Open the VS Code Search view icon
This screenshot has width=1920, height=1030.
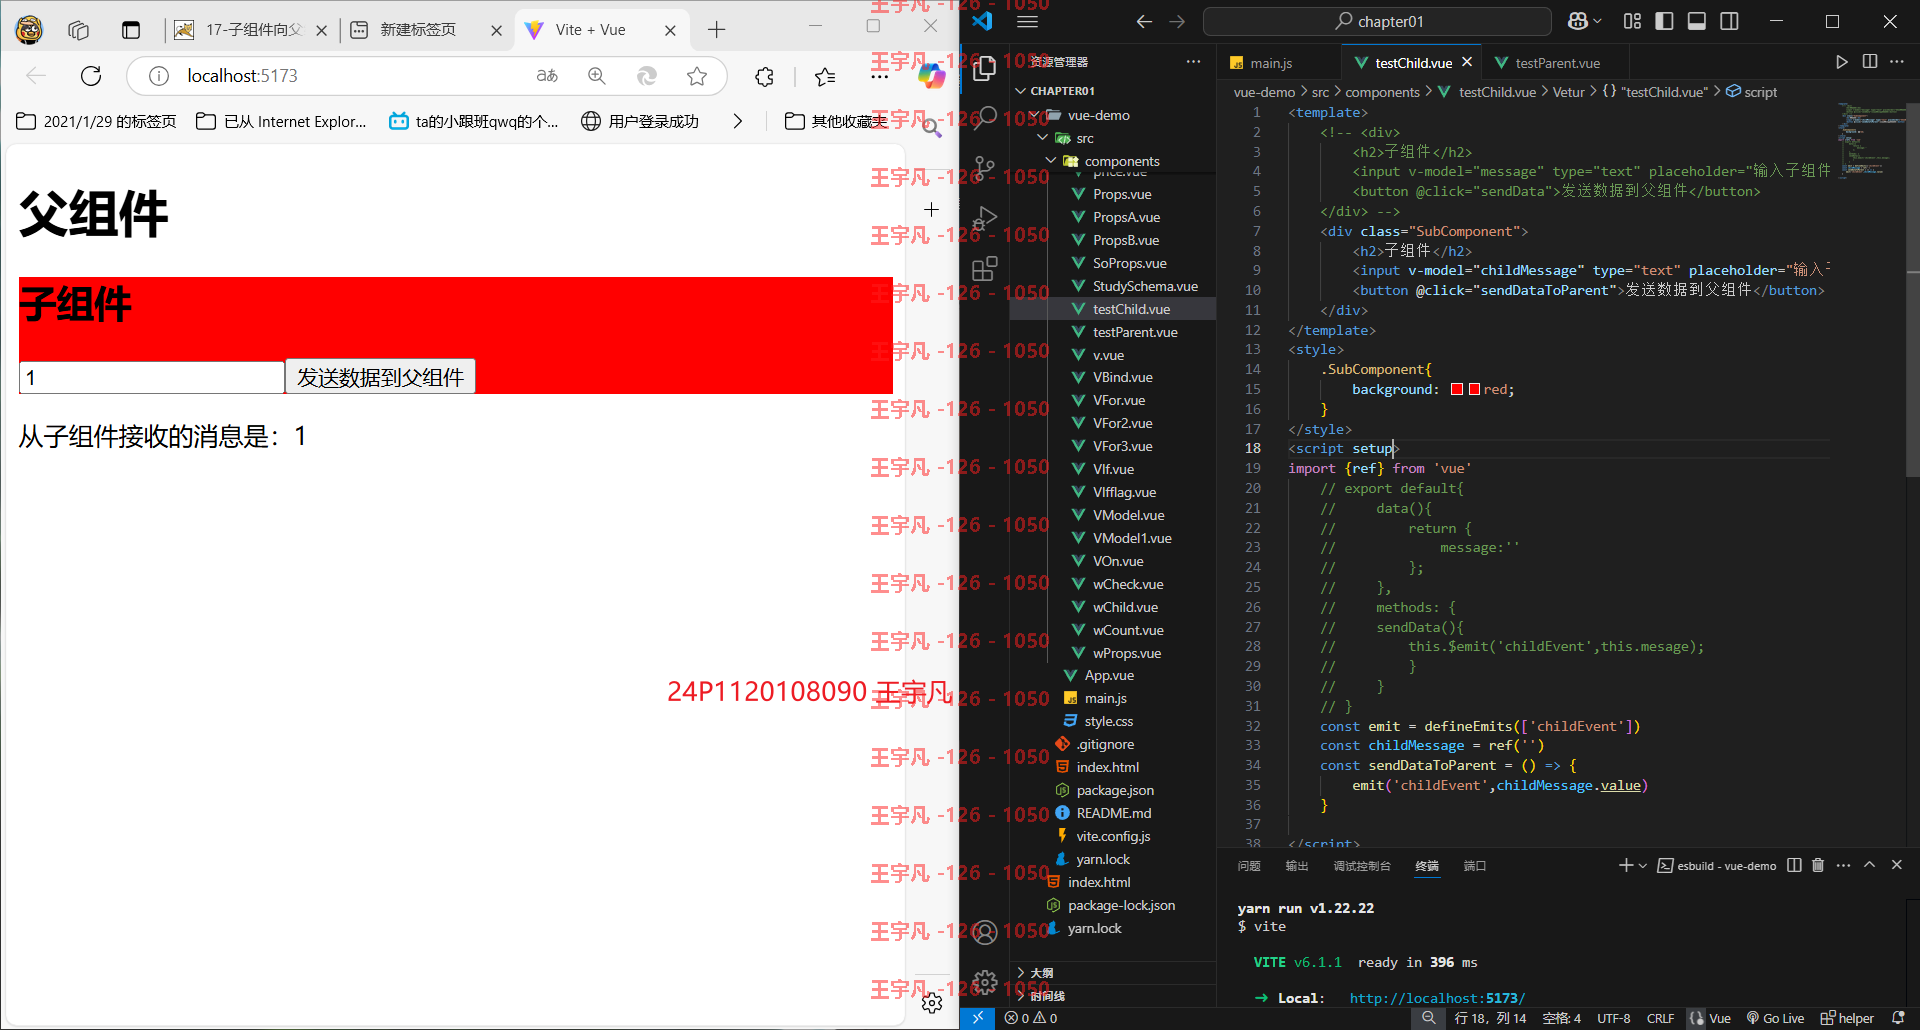point(985,117)
